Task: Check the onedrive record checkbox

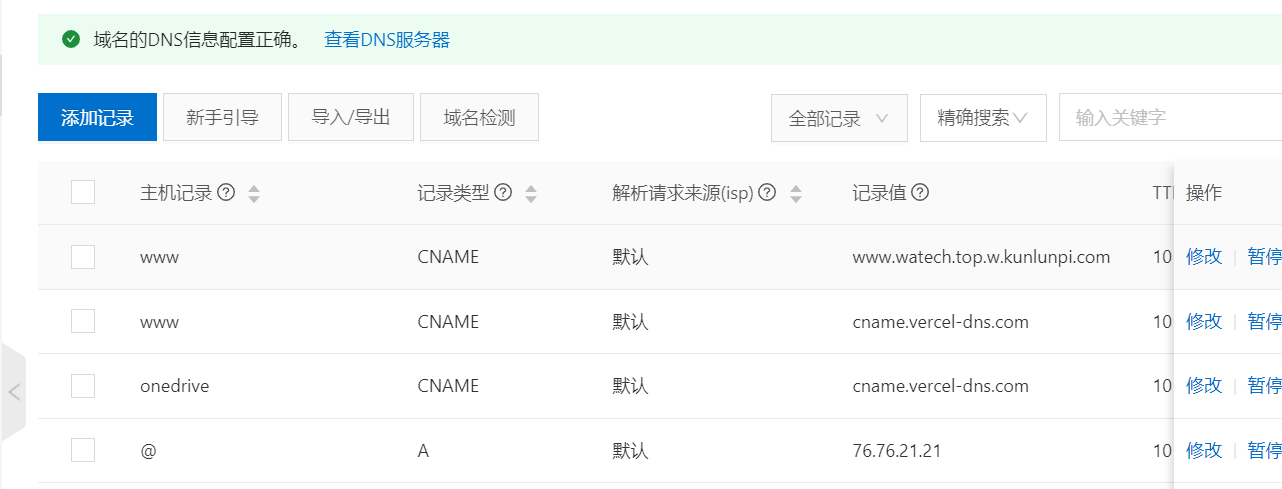Action: [x=83, y=386]
